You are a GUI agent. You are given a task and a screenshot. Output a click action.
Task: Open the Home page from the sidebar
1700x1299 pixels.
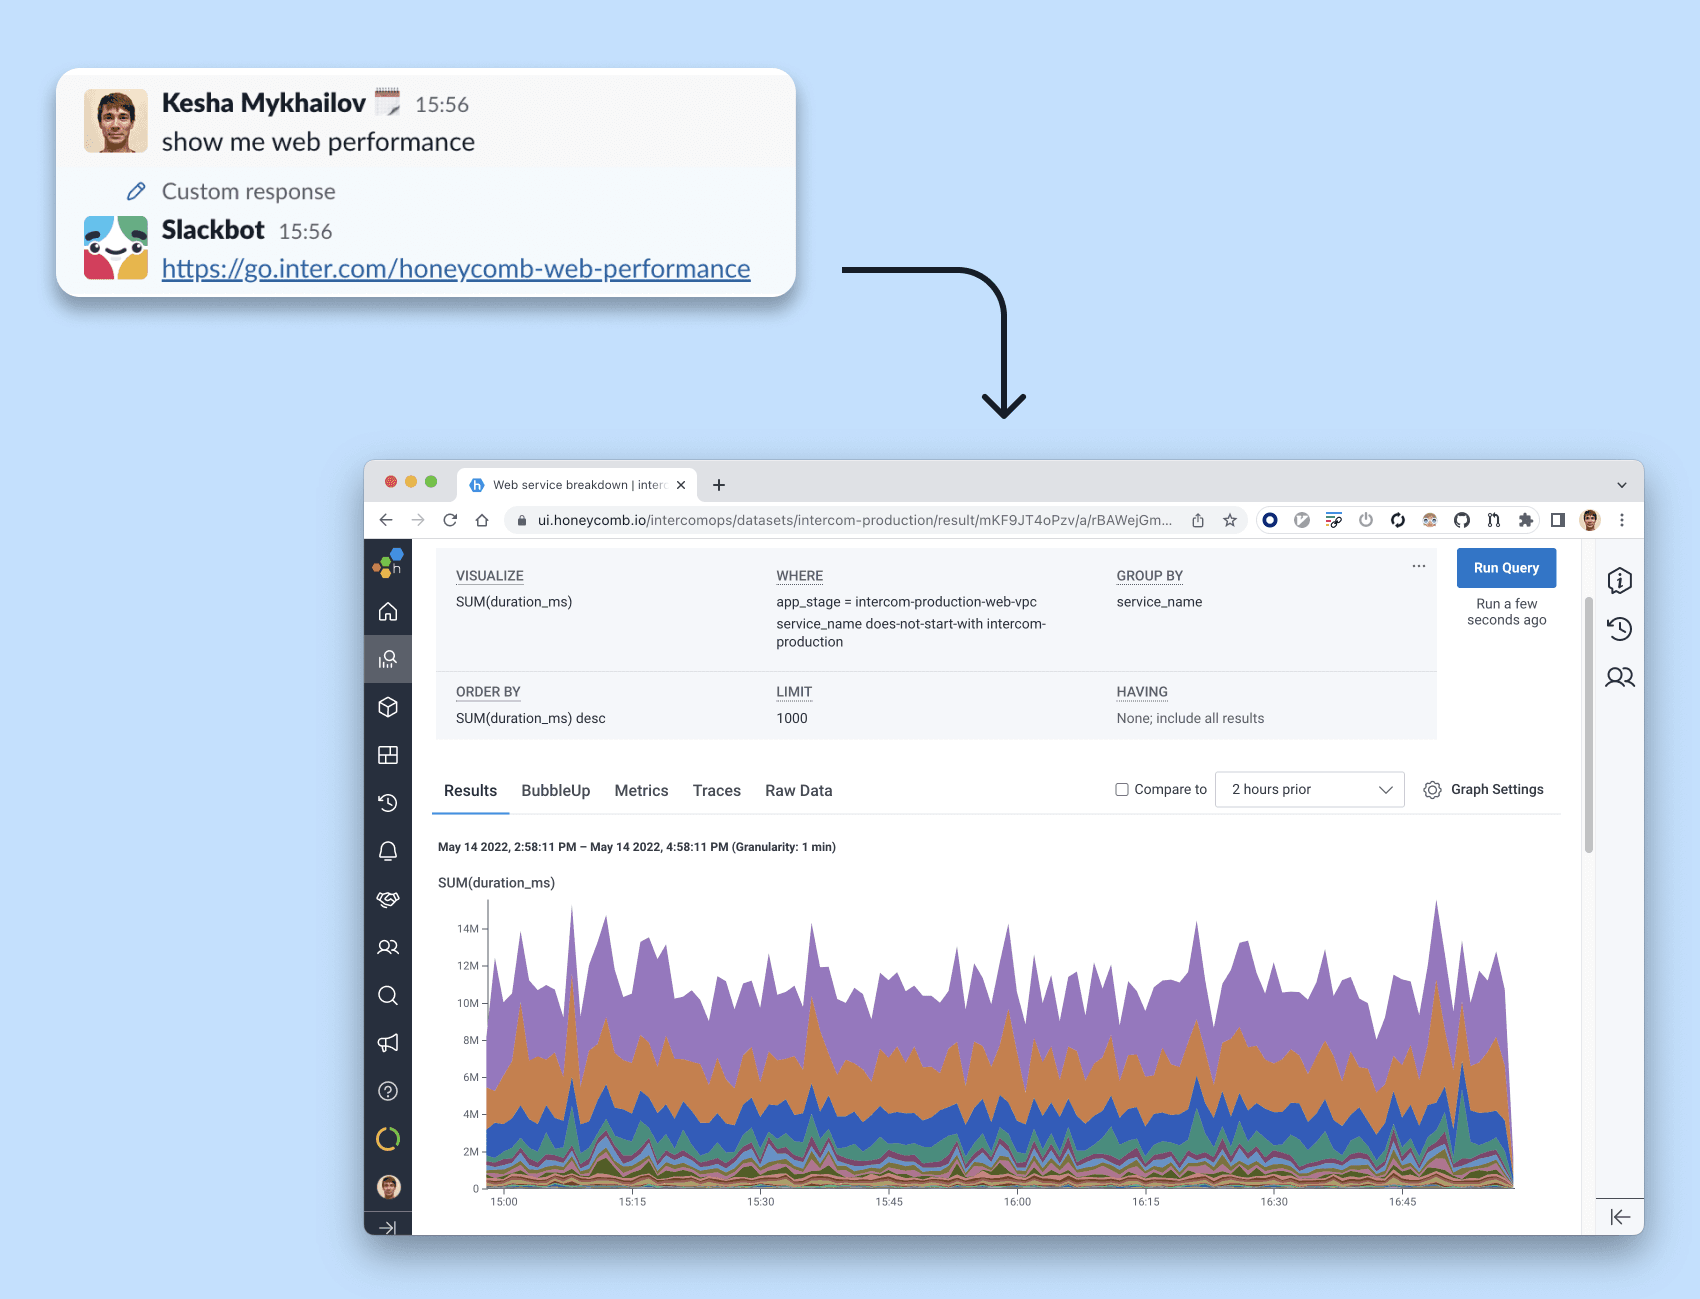pos(388,611)
